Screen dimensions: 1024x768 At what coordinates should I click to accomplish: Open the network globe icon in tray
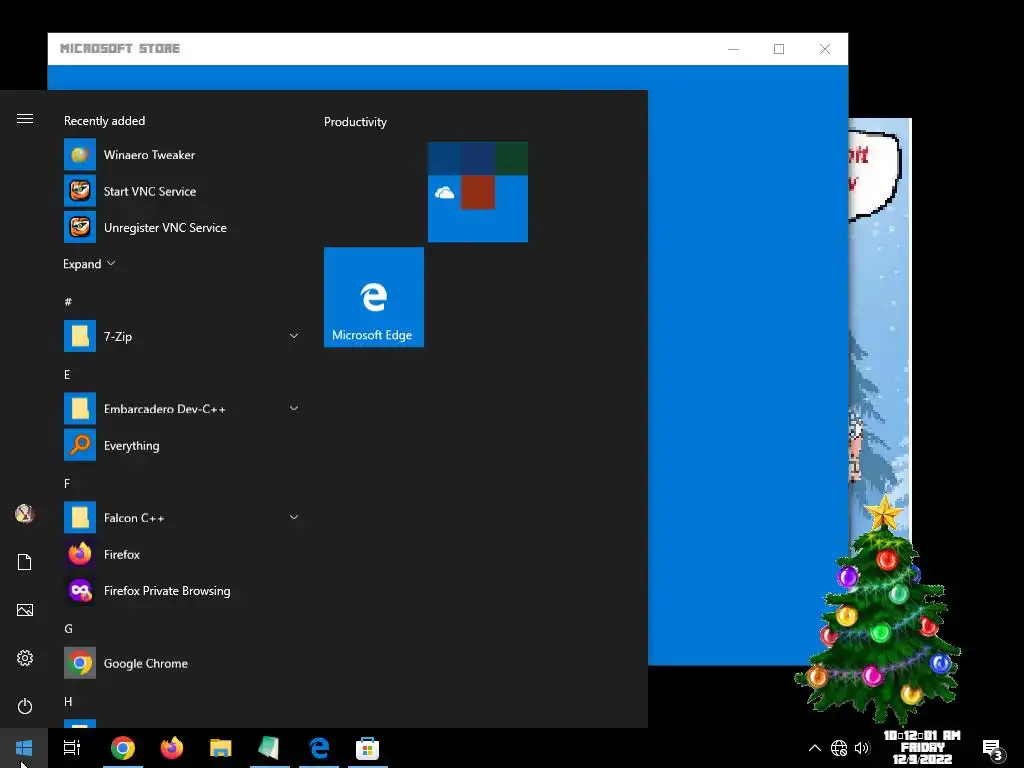click(839, 748)
